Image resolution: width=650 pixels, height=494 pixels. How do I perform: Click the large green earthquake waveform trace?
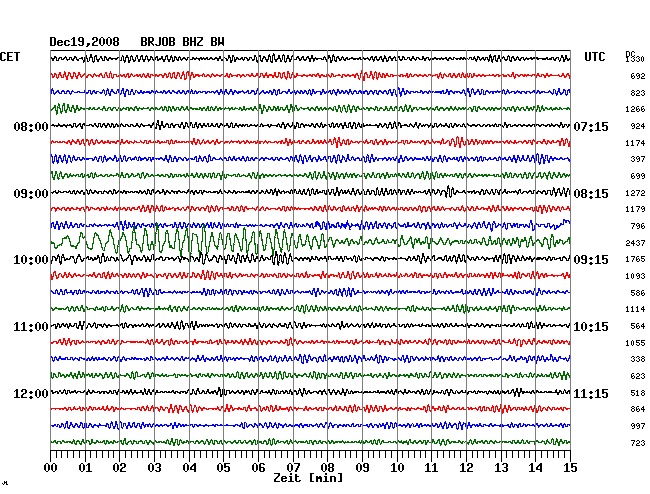[x=310, y=241]
